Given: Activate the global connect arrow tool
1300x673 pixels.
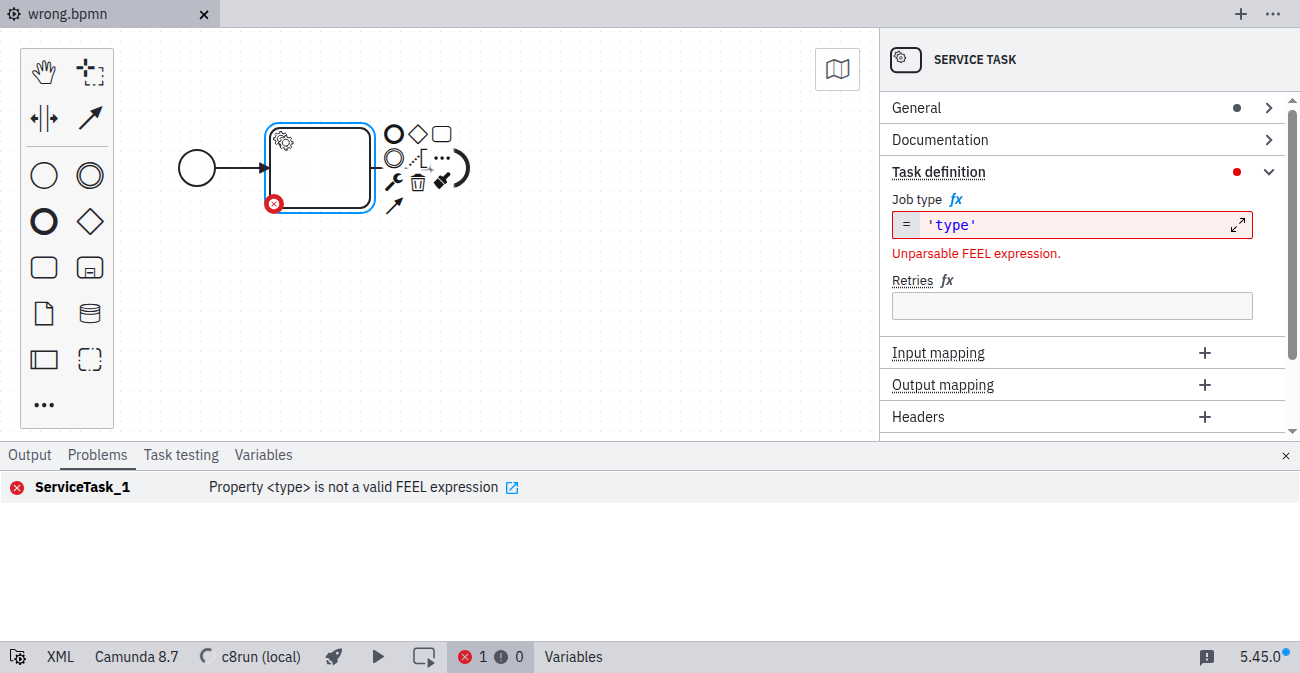Looking at the screenshot, I should [x=90, y=119].
